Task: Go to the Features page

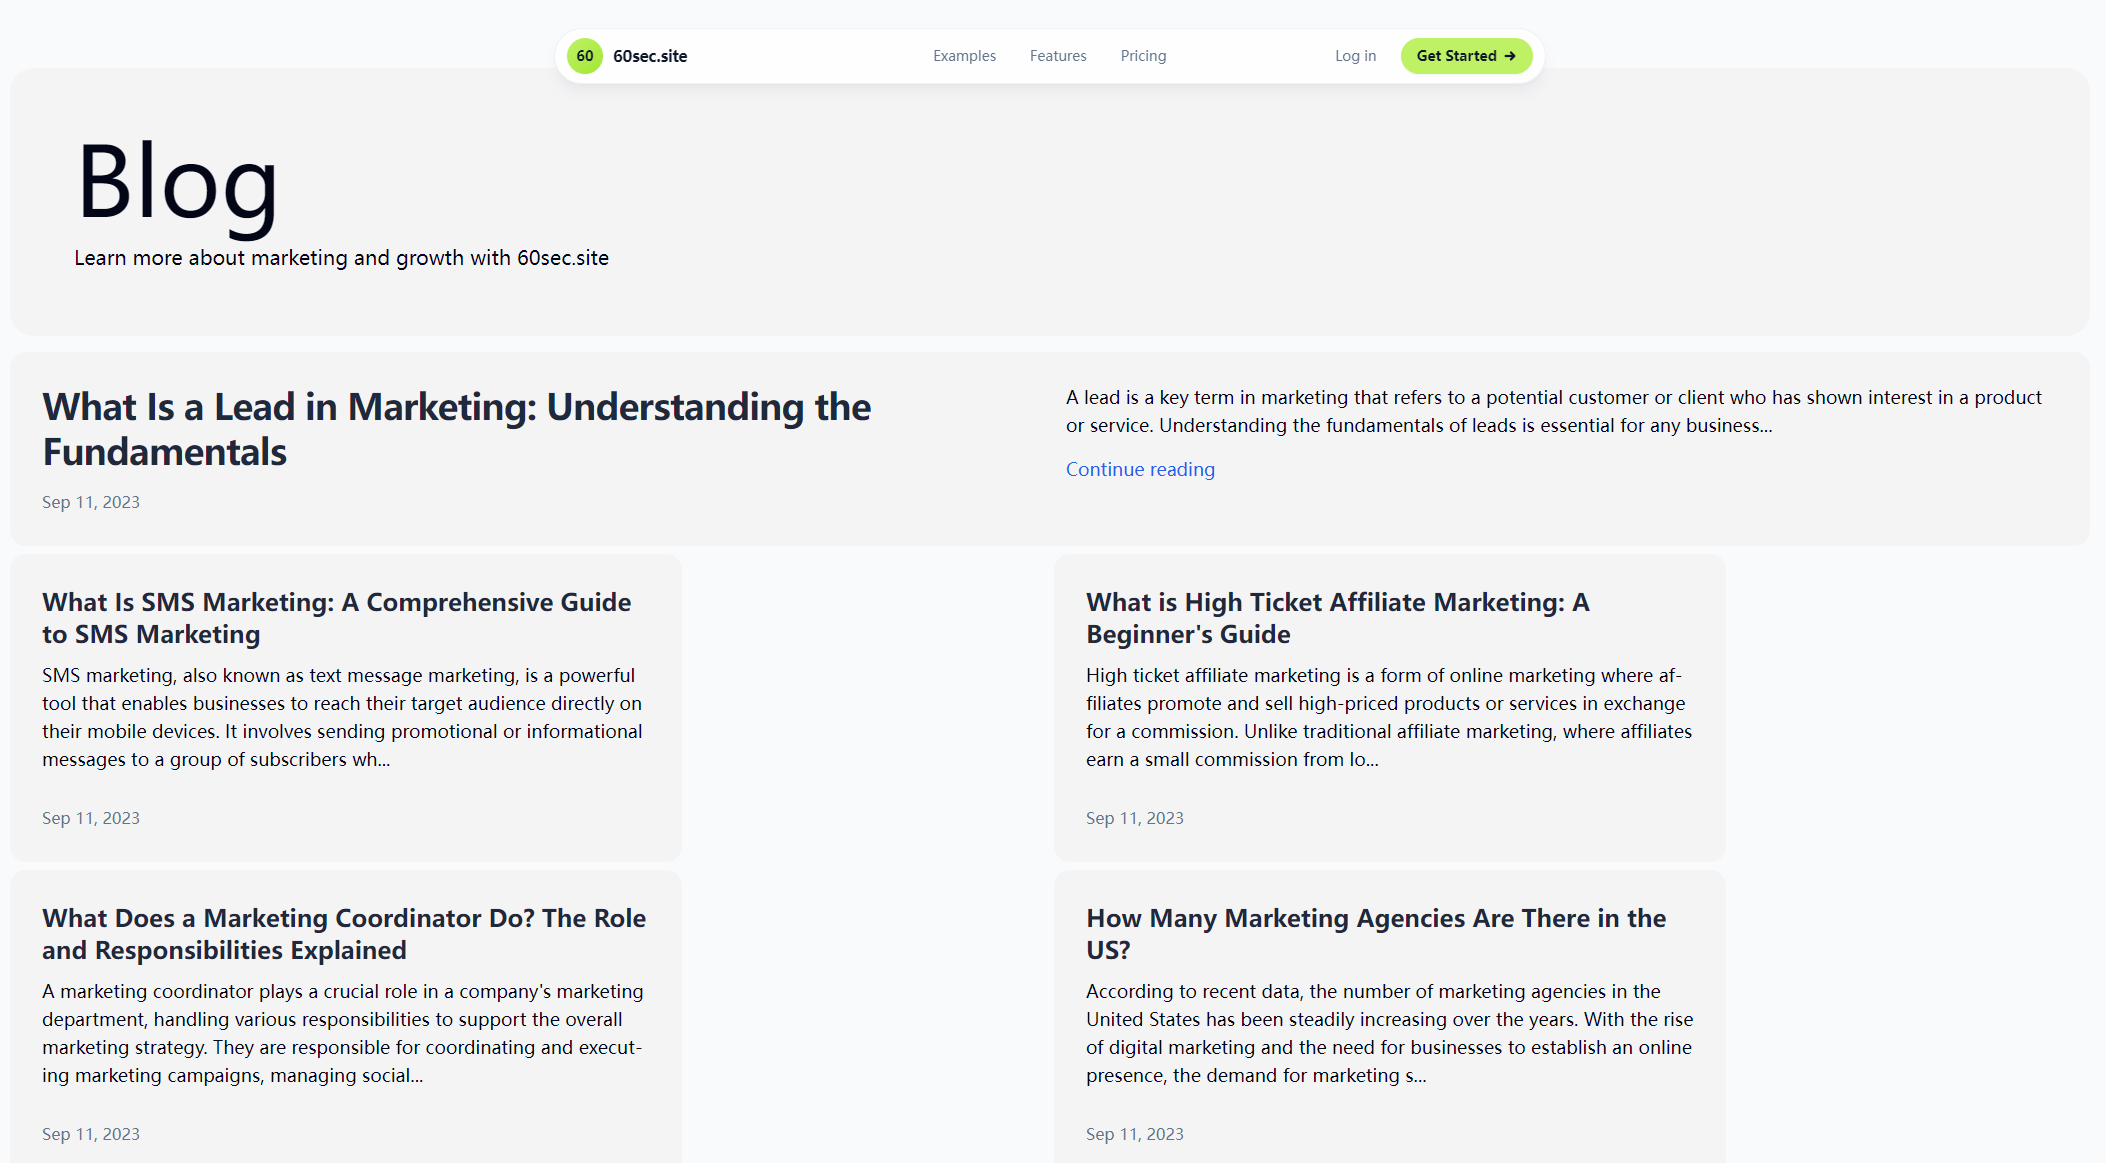Action: click(x=1058, y=56)
